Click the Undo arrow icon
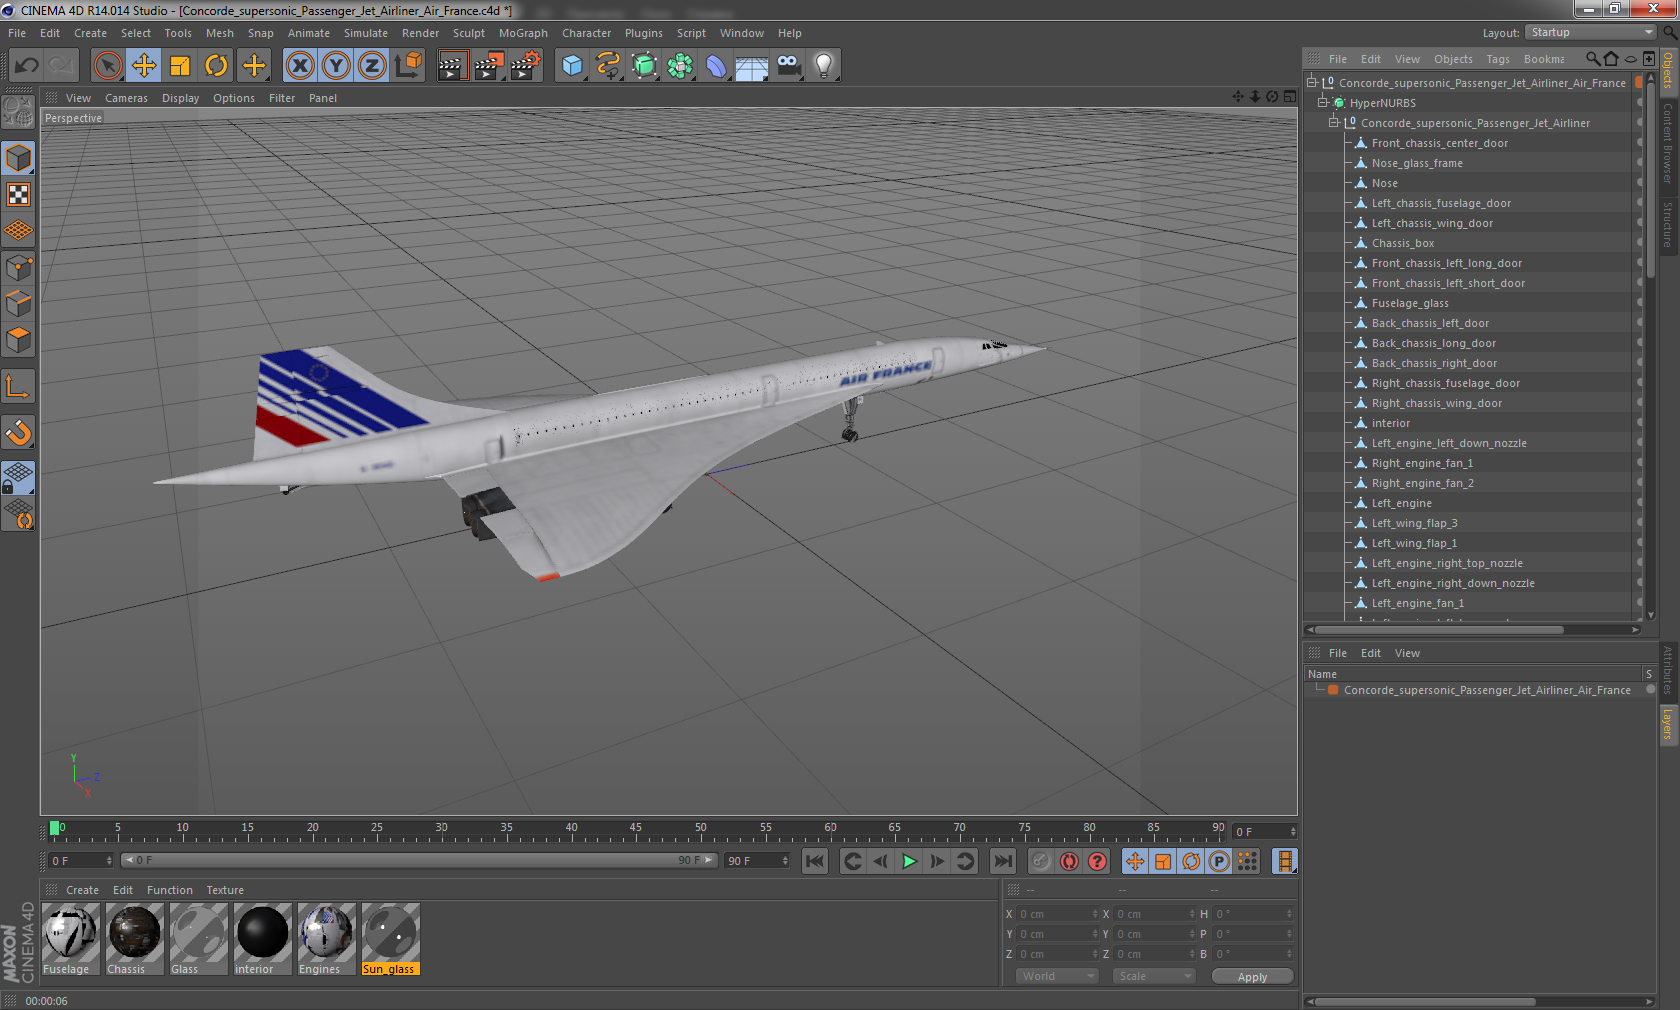The image size is (1680, 1010). coord(27,66)
